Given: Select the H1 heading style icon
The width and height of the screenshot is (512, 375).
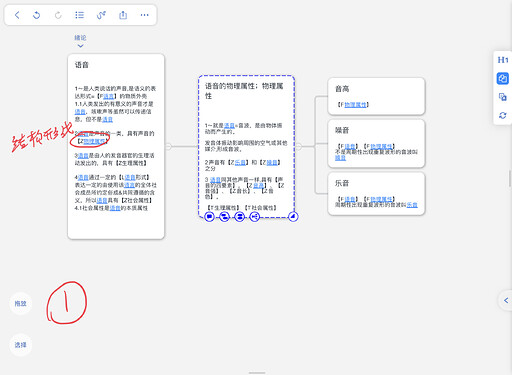Looking at the screenshot, I should pos(503,60).
